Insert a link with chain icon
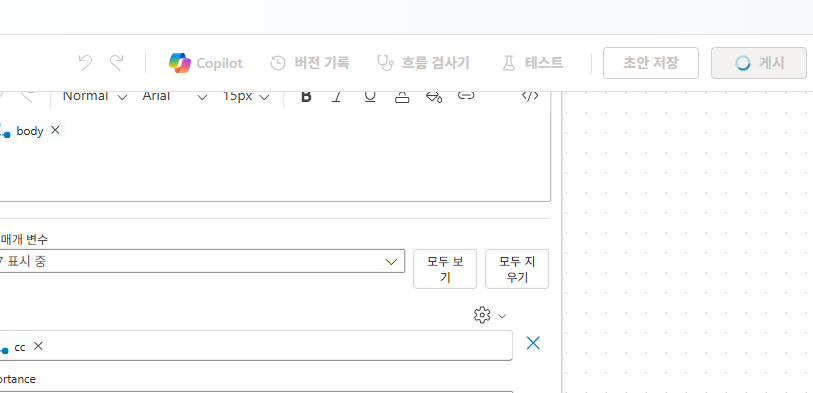Screen dimensions: 813x393 click(x=466, y=95)
